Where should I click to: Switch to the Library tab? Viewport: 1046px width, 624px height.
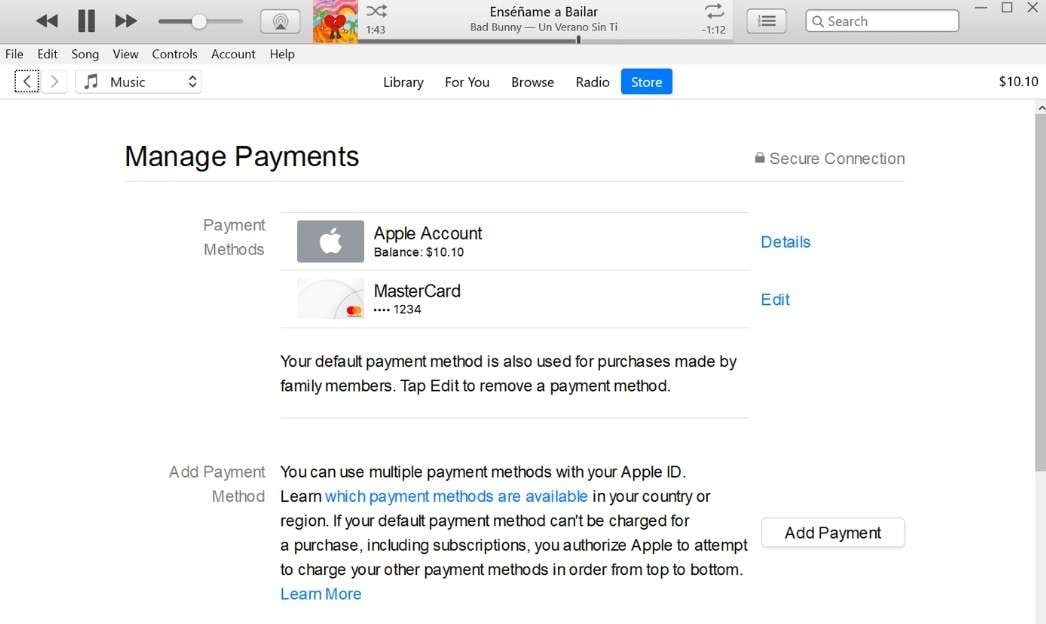click(403, 82)
